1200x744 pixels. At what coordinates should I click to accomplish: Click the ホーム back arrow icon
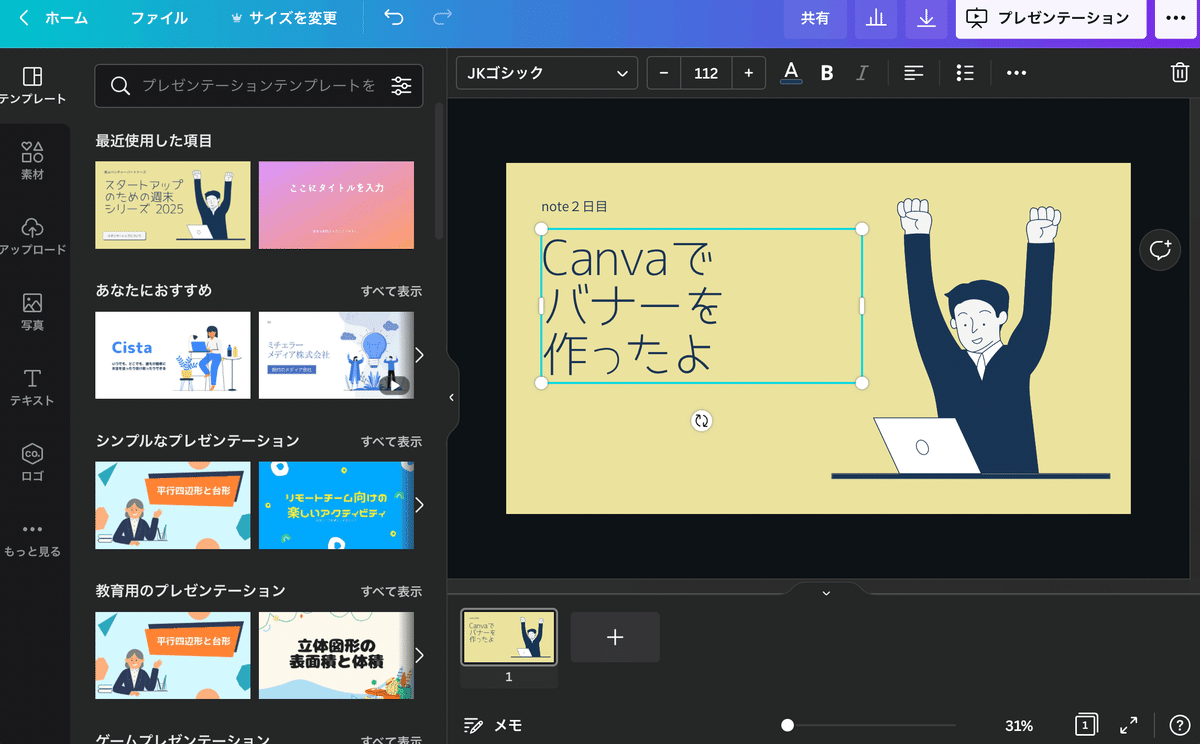[x=24, y=18]
